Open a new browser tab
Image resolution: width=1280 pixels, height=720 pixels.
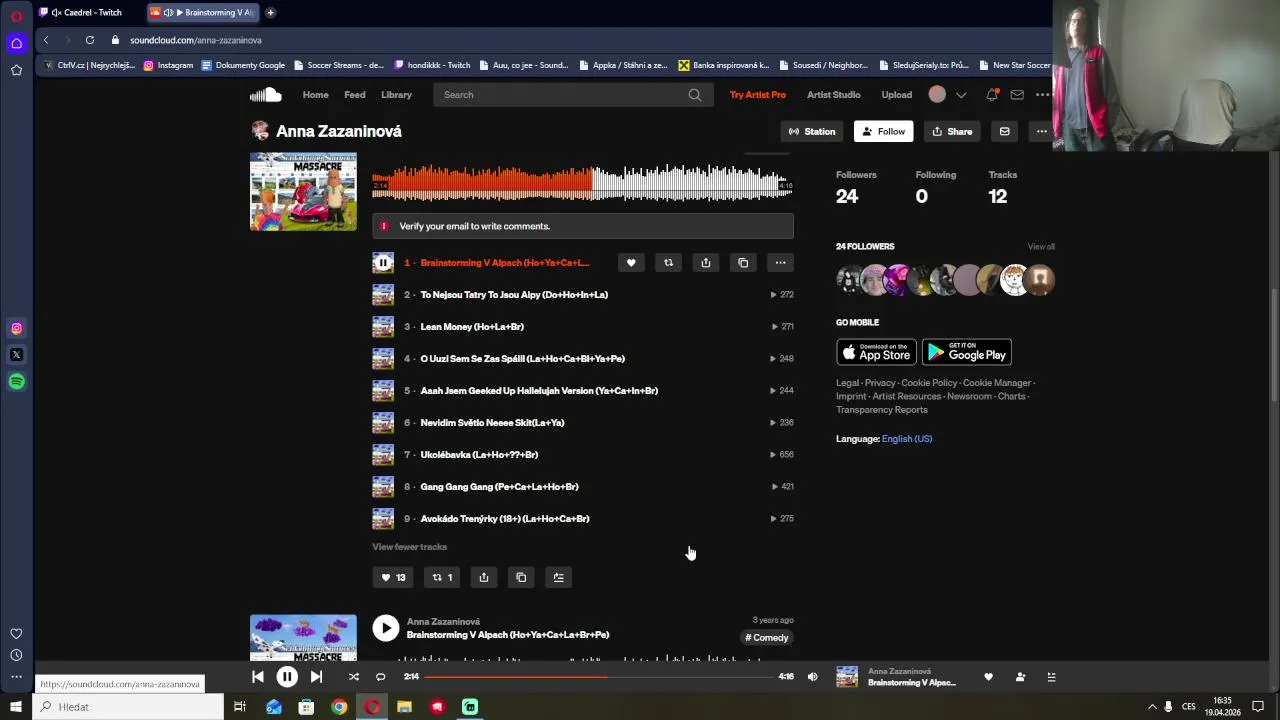point(270,13)
